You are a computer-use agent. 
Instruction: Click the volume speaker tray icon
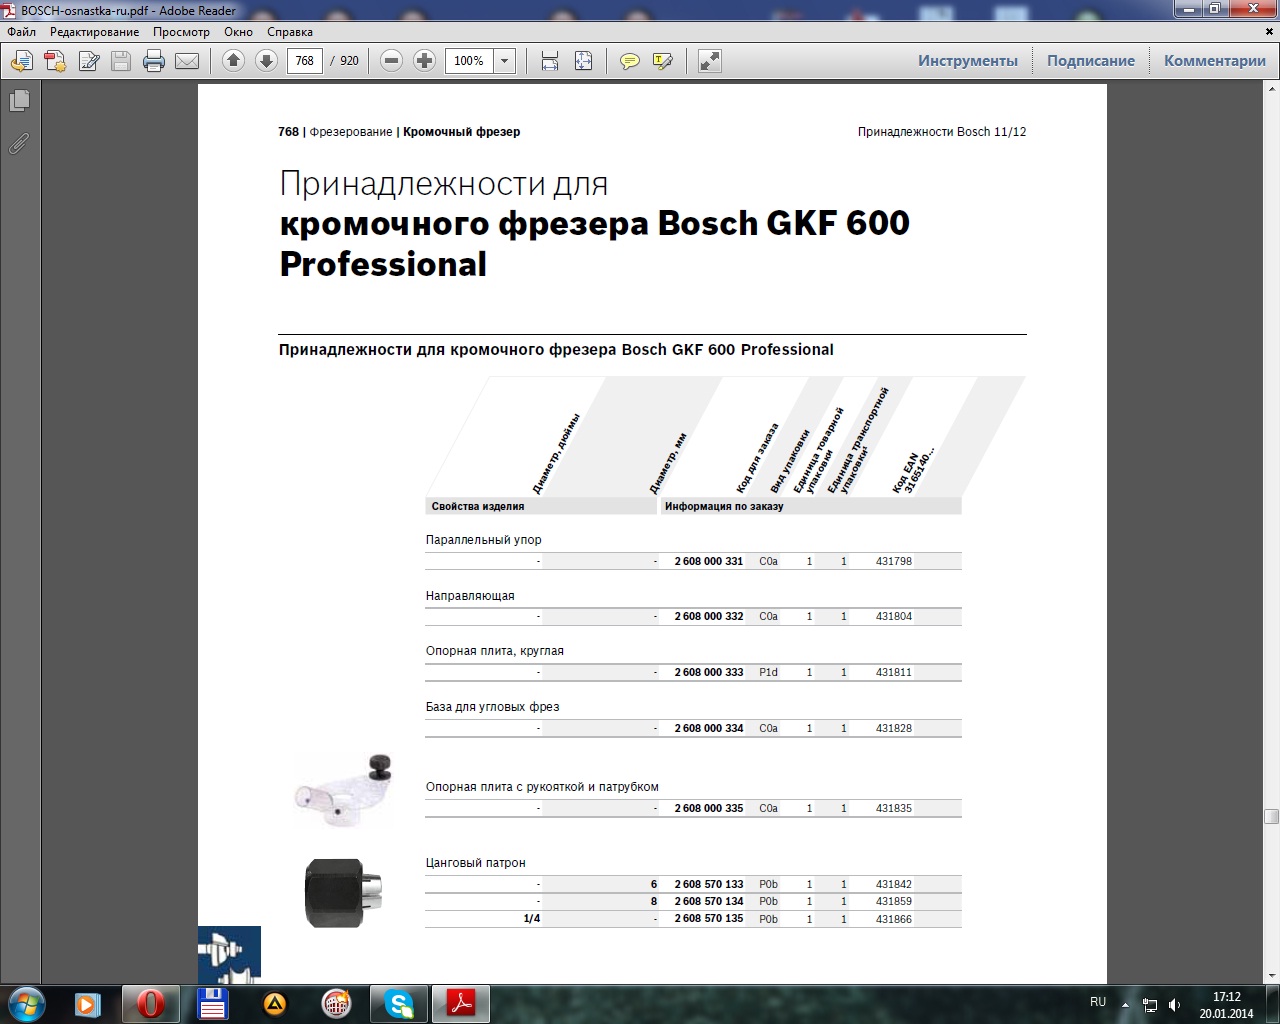[1174, 1004]
